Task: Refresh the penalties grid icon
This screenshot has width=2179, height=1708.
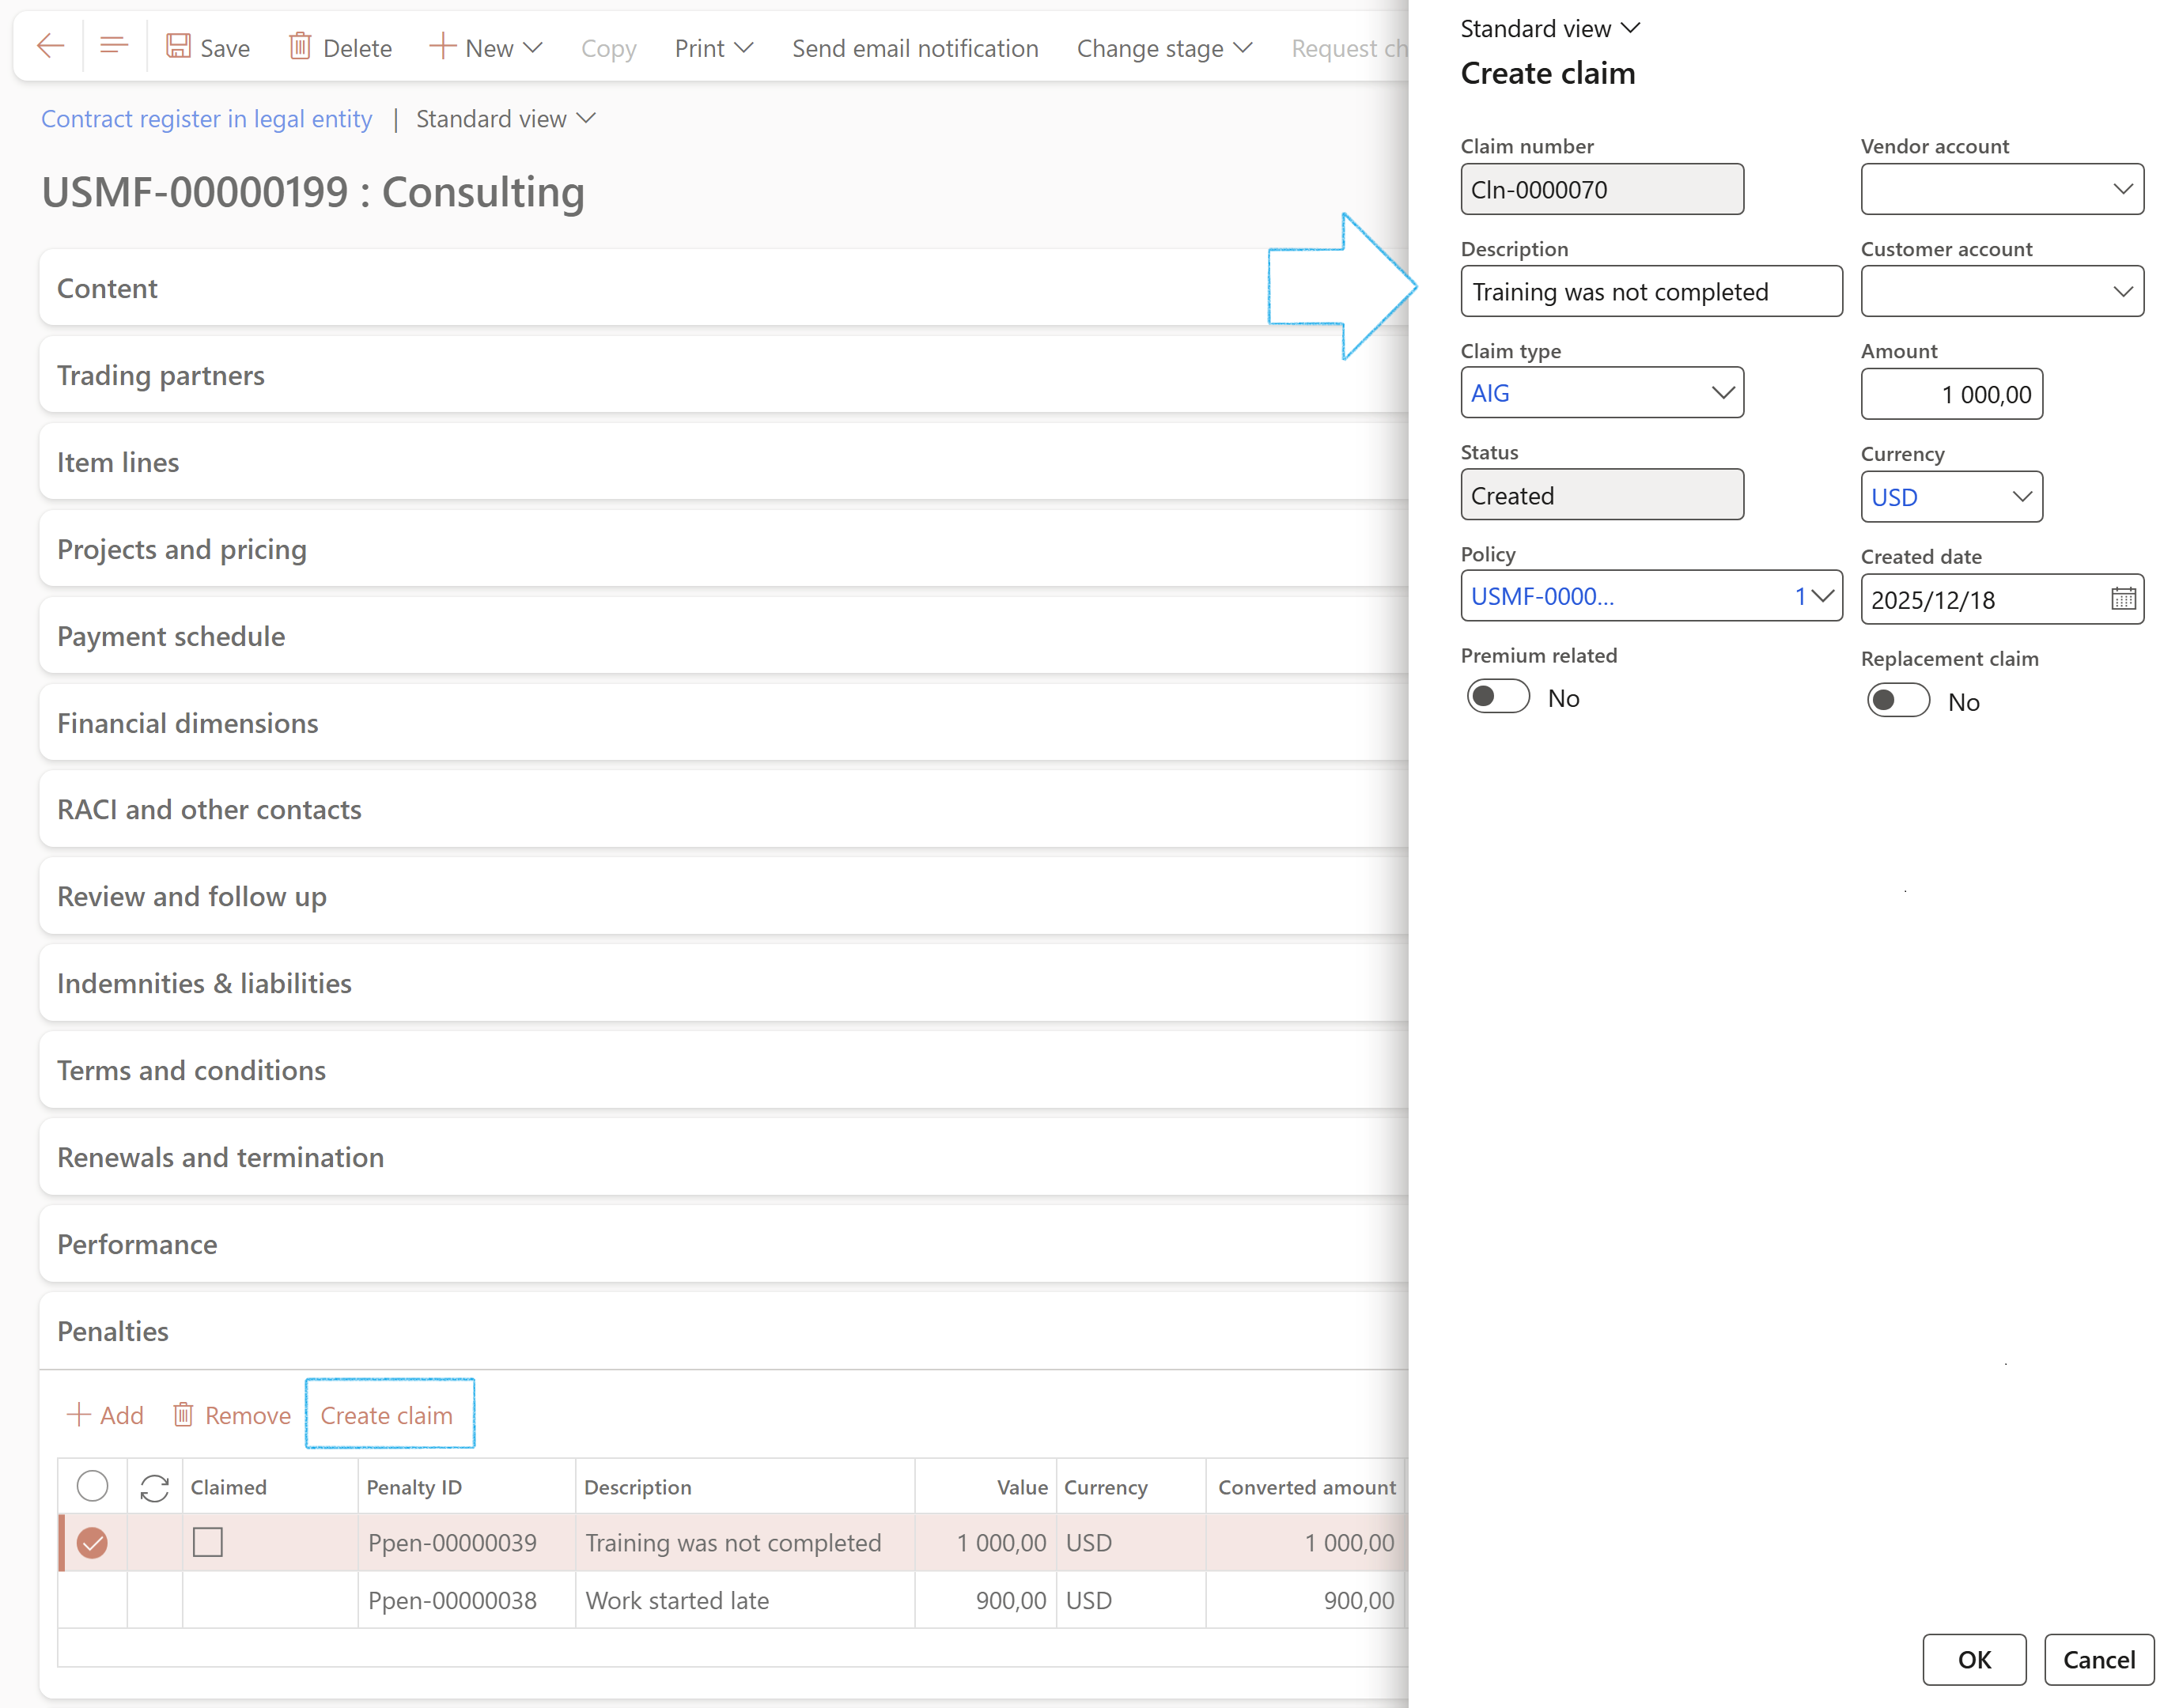Action: 154,1488
